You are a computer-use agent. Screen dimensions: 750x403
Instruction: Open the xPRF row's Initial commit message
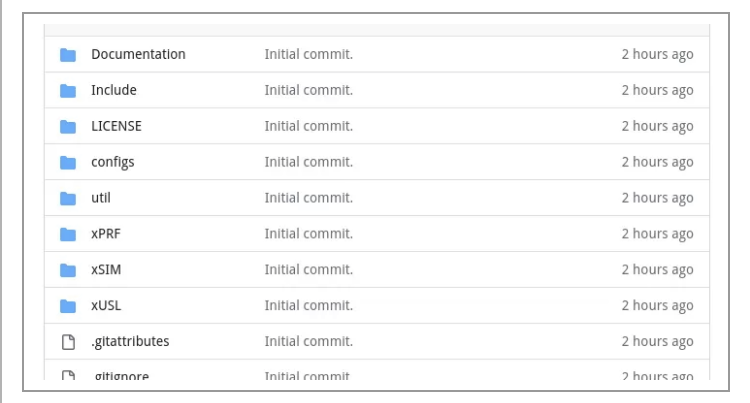coord(308,234)
